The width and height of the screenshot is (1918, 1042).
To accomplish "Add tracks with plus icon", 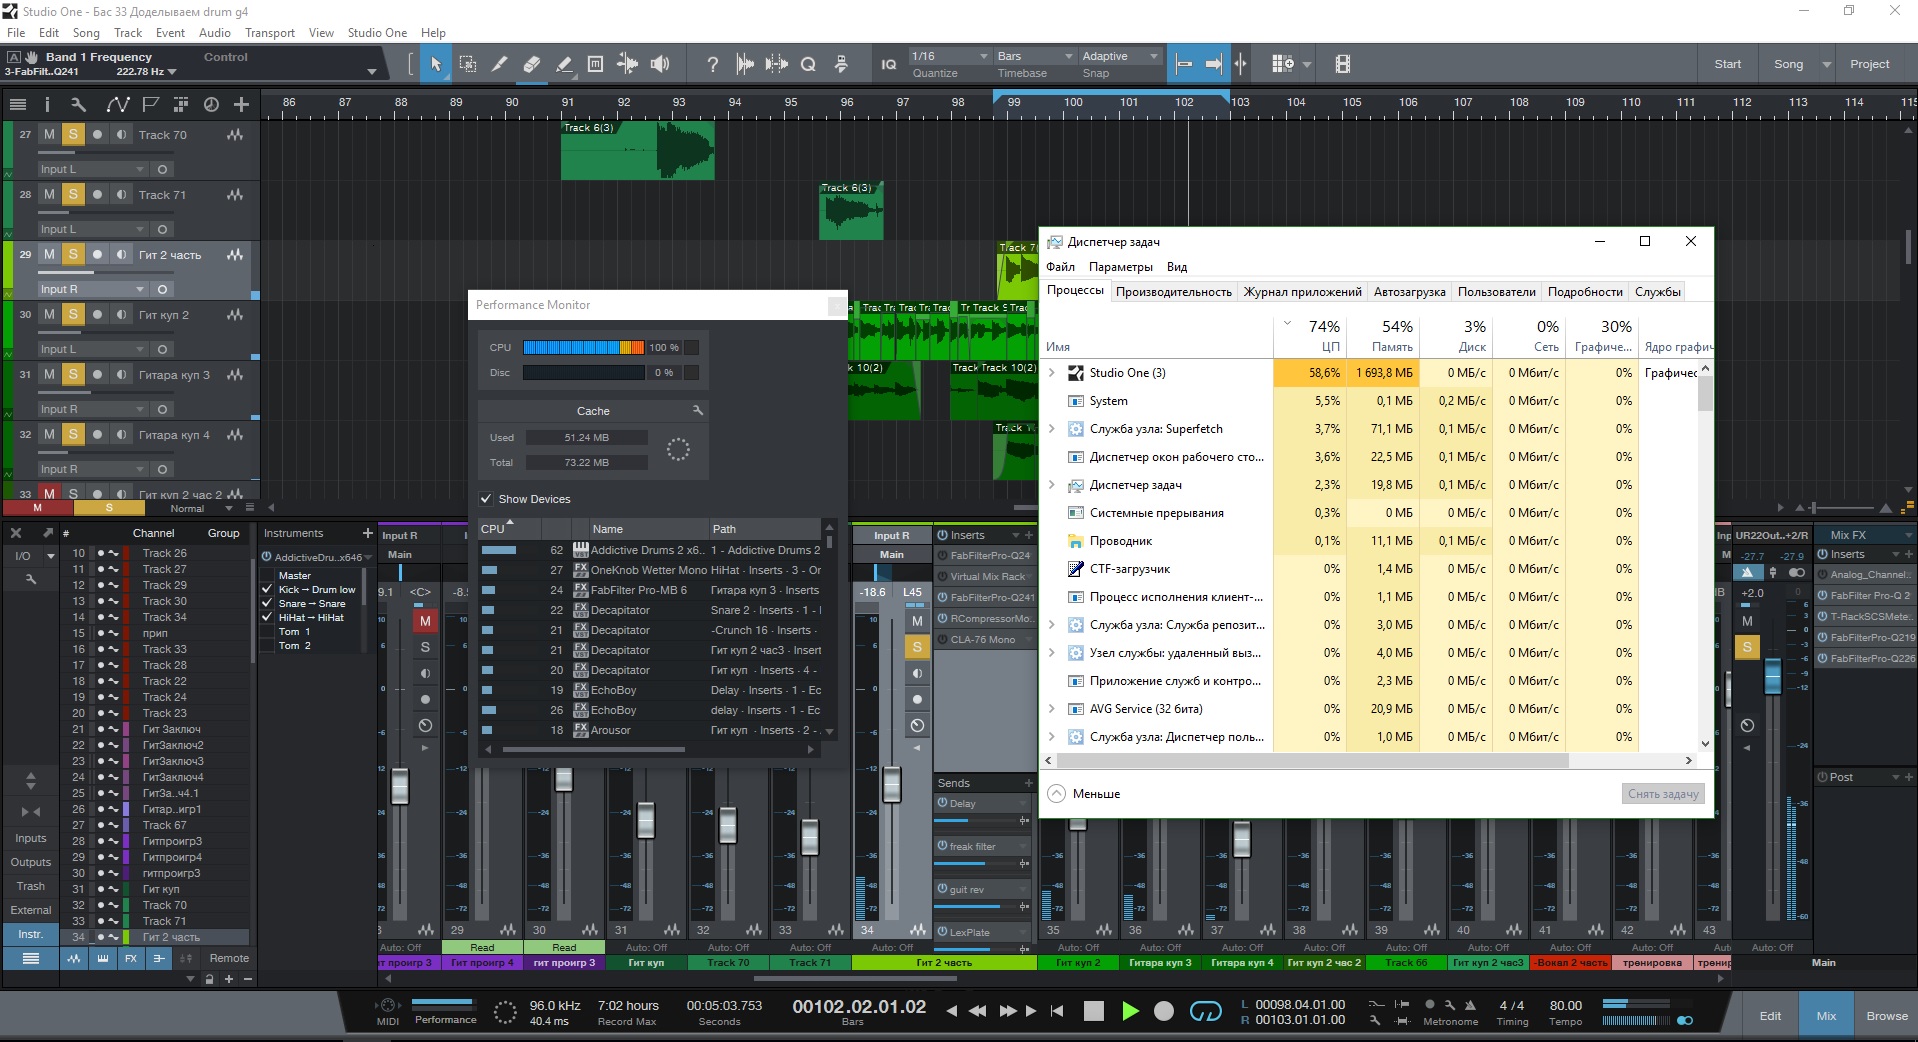I will (x=241, y=104).
